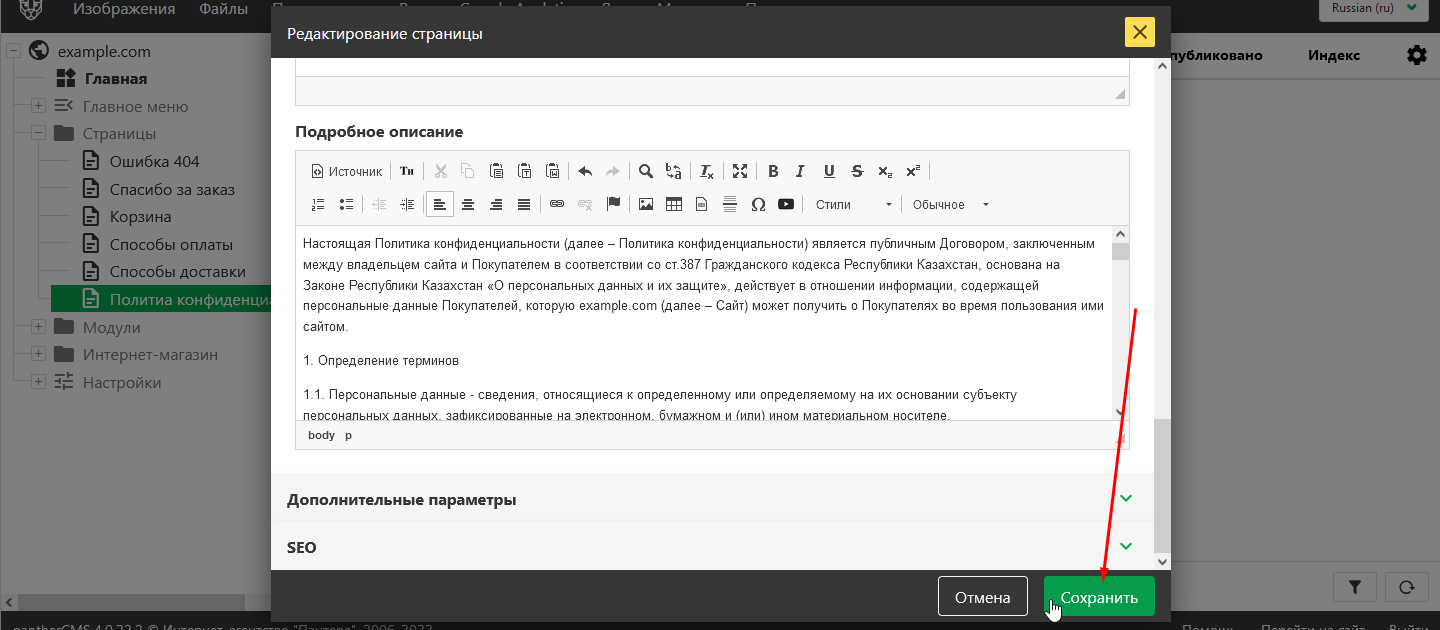Open the Стили styles dropdown

click(x=853, y=204)
